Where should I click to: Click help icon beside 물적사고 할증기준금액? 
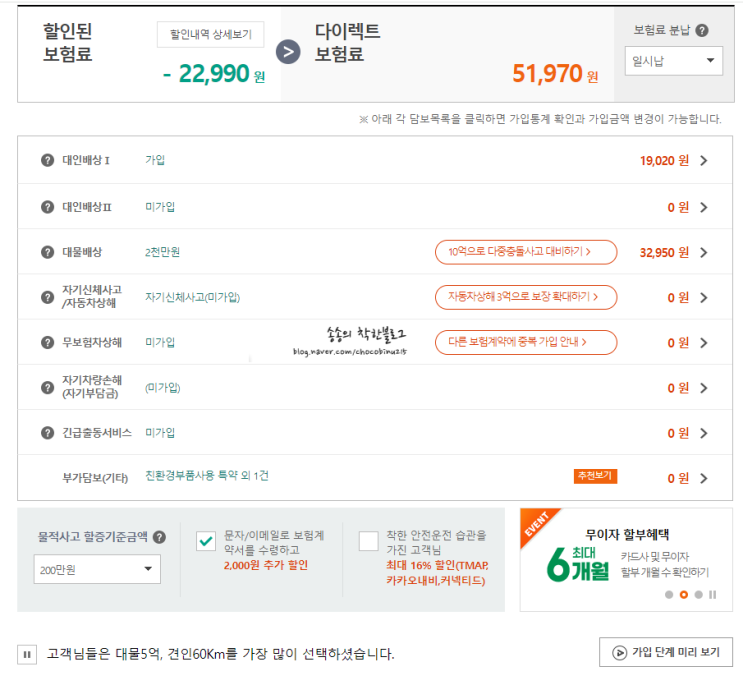tap(159, 537)
